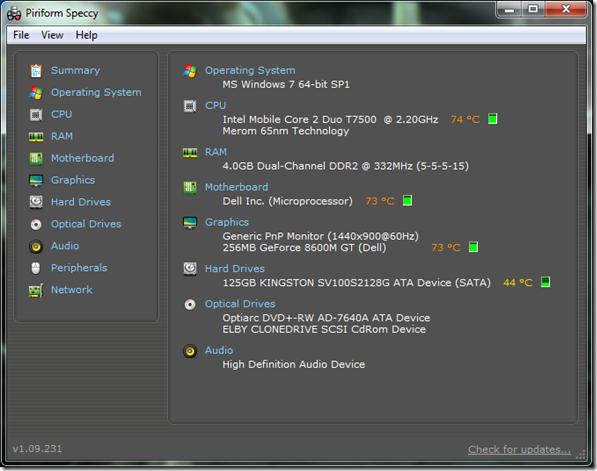Click the Peripherals mouse icon in sidebar
Image resolution: width=597 pixels, height=471 pixels.
(x=36, y=268)
